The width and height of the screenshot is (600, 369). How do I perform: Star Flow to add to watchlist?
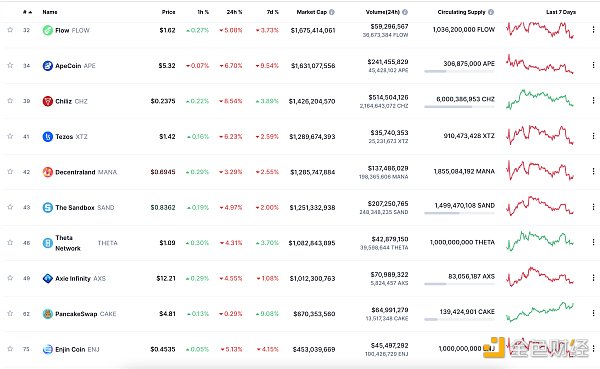pyautogui.click(x=10, y=30)
